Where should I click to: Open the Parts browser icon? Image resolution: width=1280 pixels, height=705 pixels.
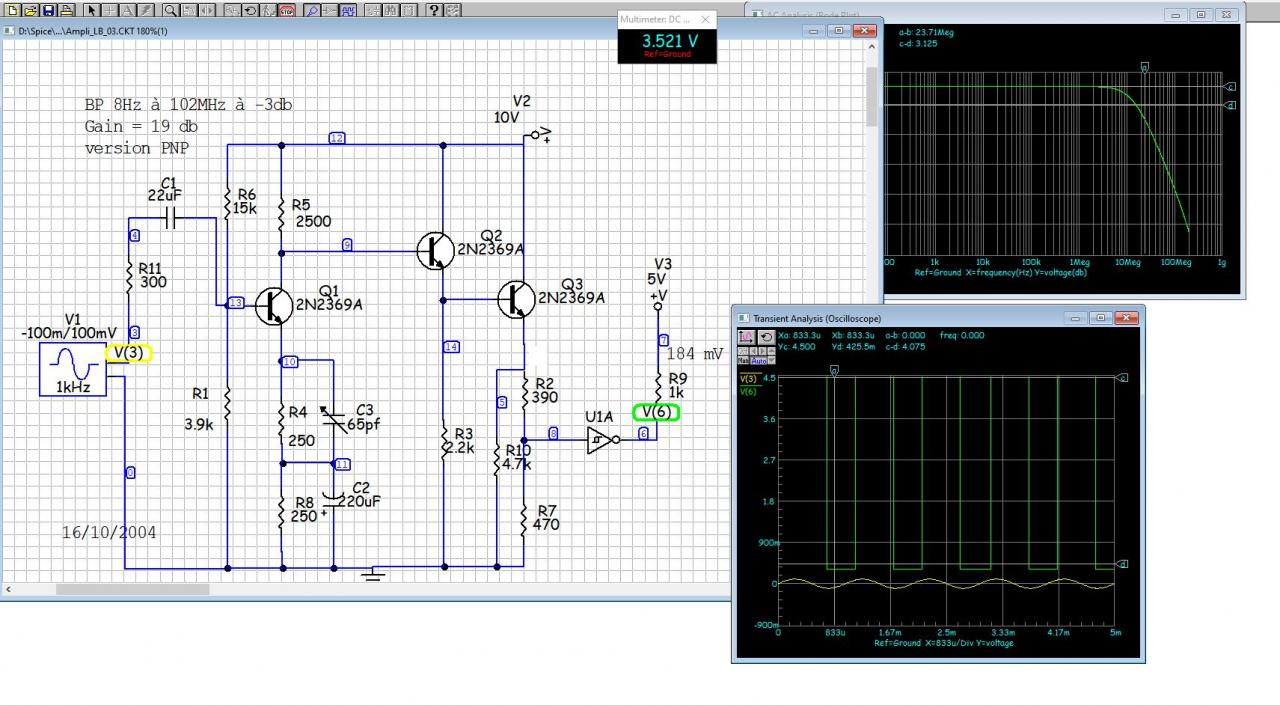click(373, 10)
